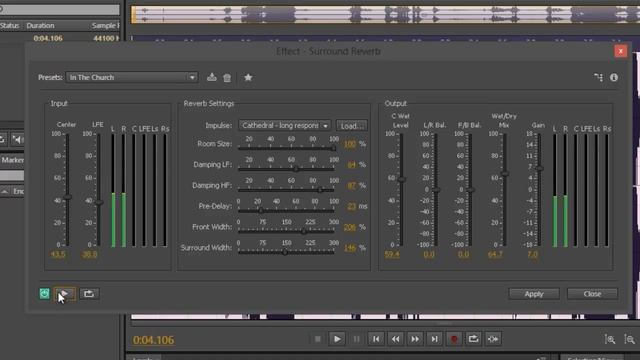The width and height of the screenshot is (640, 360).
Task: Toggle loop in effect preview
Action: 89,293
